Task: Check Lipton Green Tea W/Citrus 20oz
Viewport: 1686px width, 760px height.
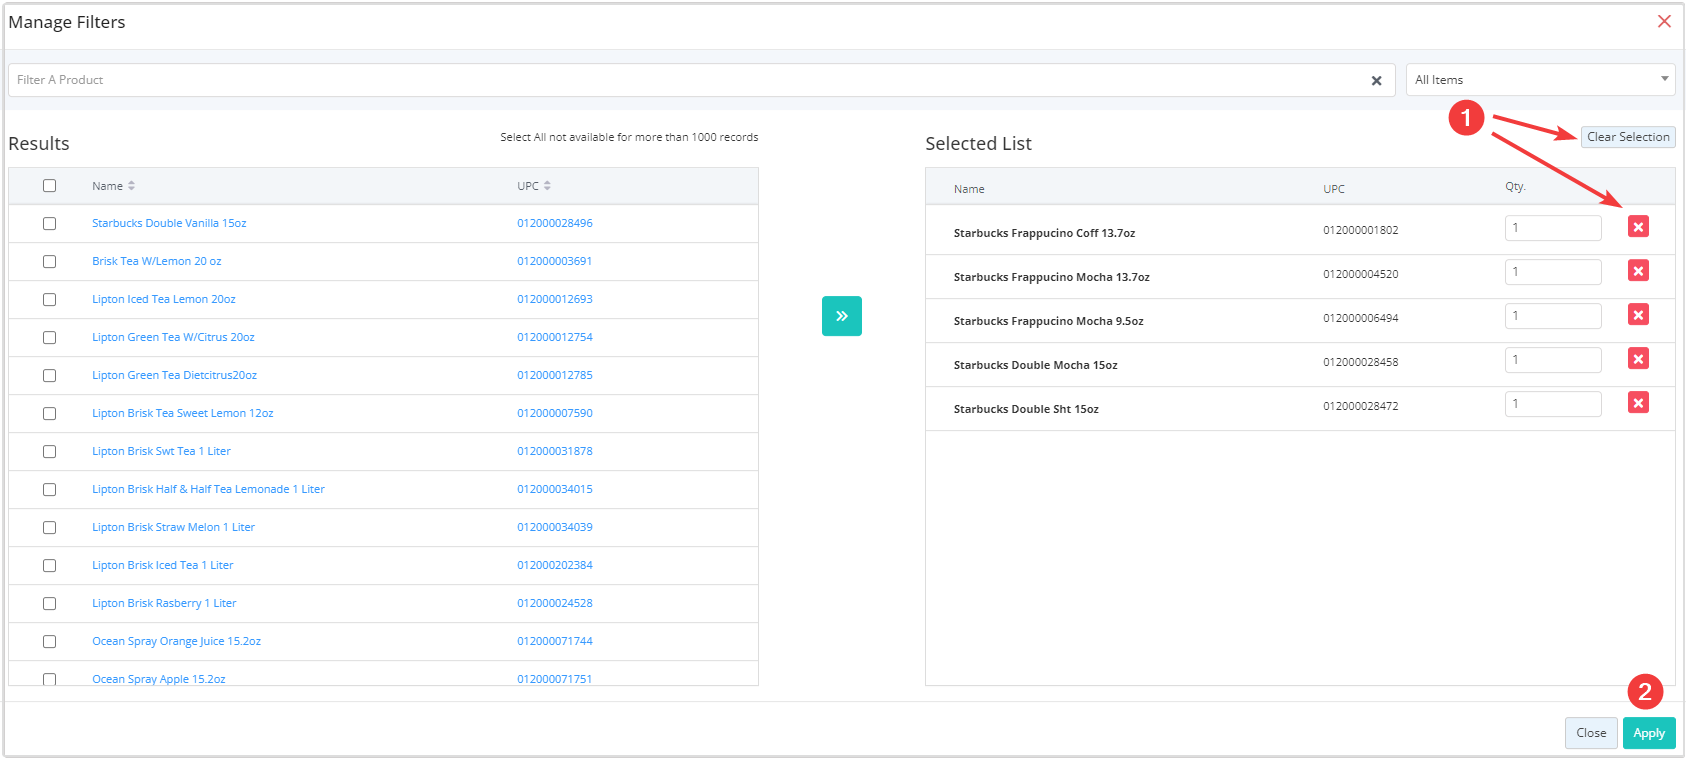Action: point(49,338)
